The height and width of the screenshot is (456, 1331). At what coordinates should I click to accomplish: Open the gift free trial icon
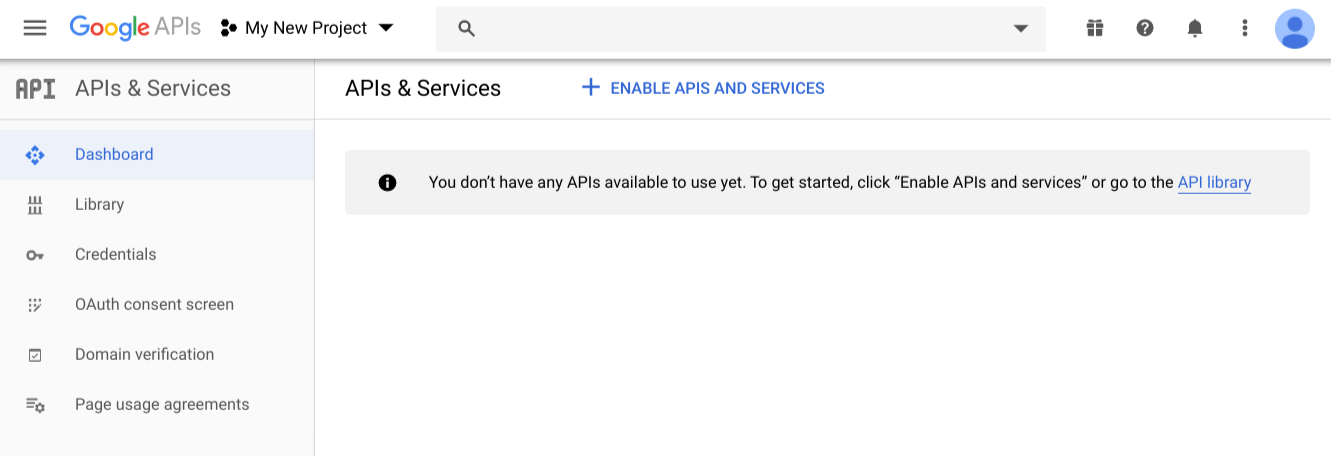click(x=1095, y=28)
